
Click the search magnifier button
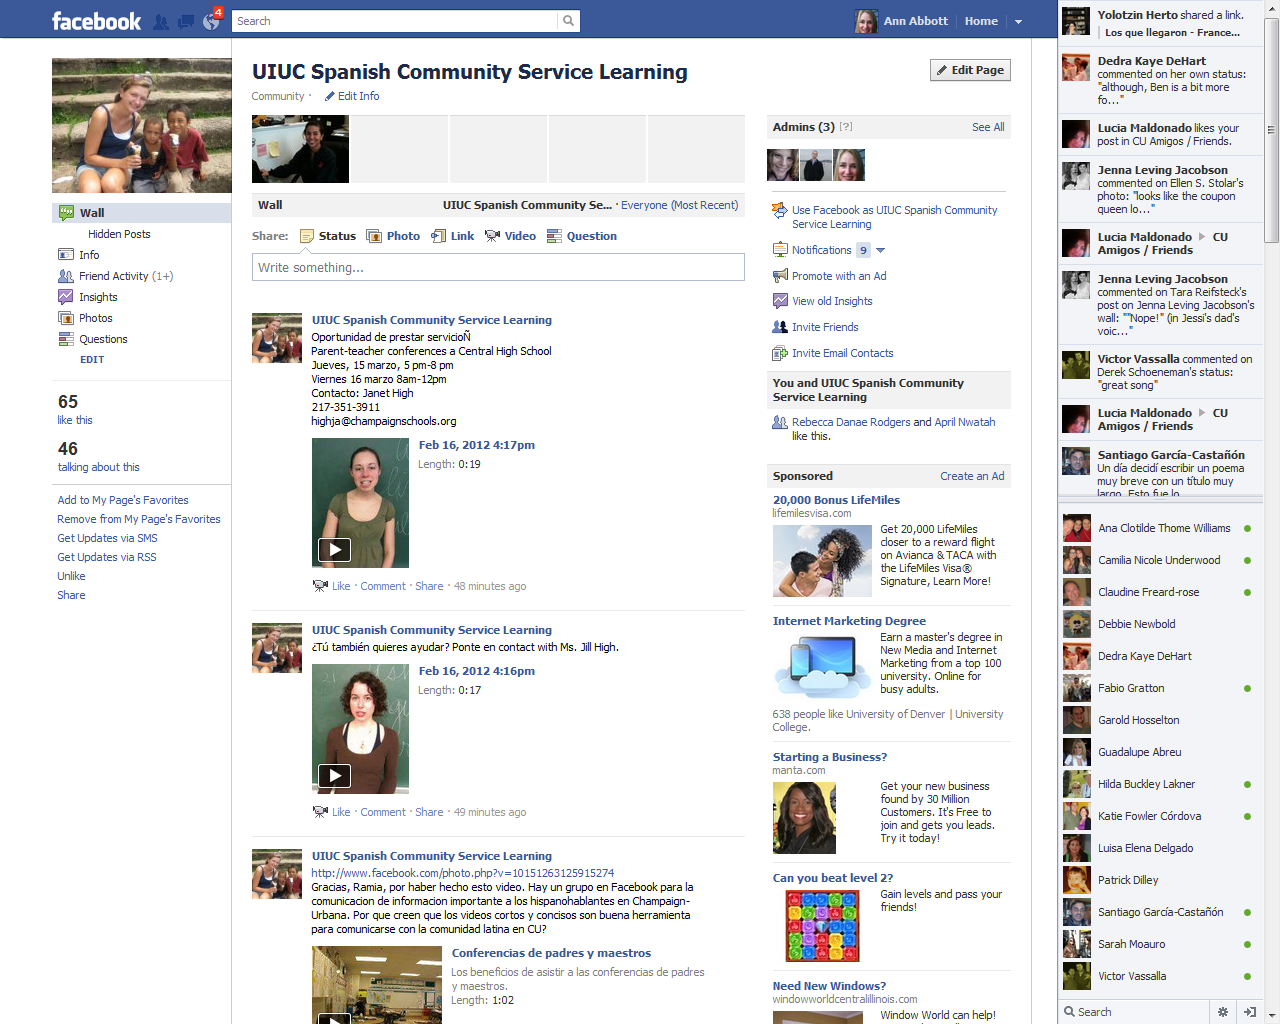coord(568,21)
